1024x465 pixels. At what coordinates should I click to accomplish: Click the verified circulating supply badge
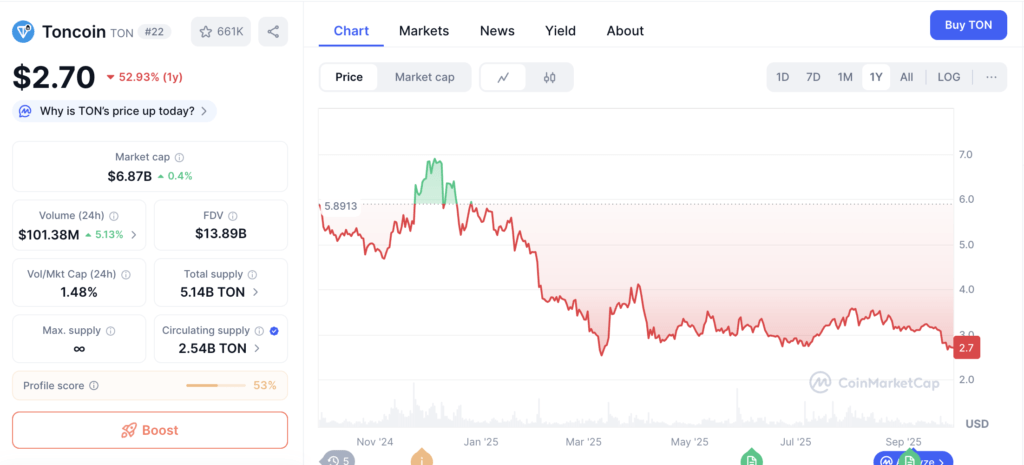click(274, 331)
